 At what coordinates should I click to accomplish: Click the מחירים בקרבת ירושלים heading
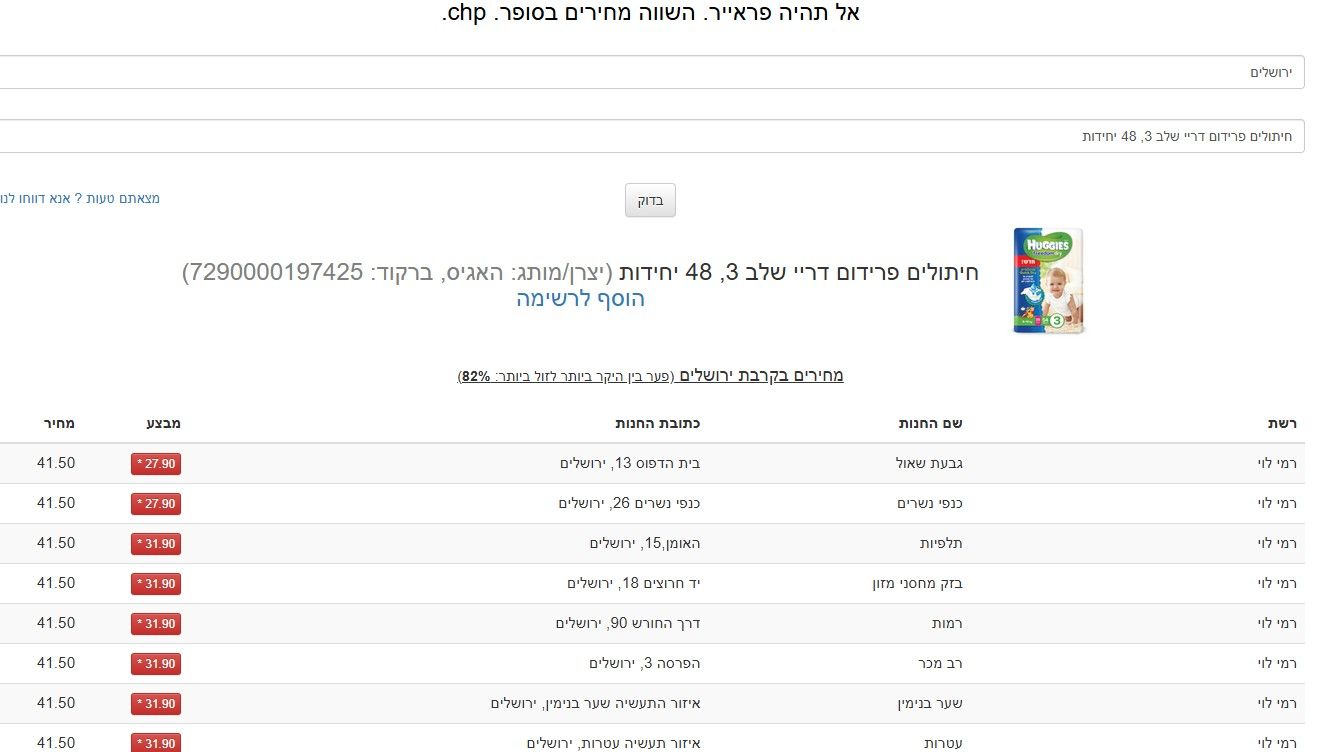pyautogui.click(x=762, y=376)
